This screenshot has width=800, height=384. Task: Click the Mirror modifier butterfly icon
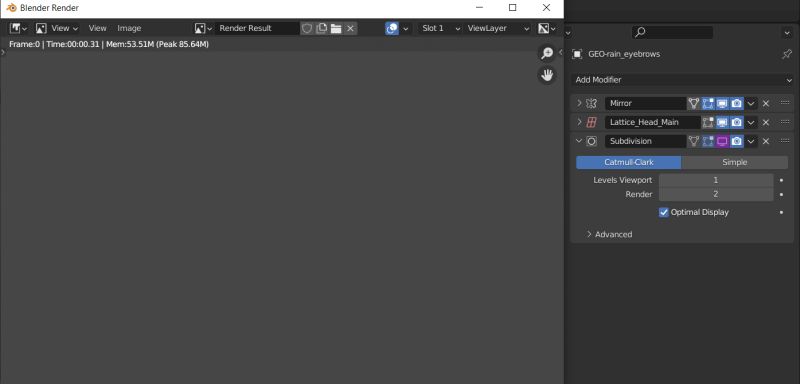click(591, 104)
